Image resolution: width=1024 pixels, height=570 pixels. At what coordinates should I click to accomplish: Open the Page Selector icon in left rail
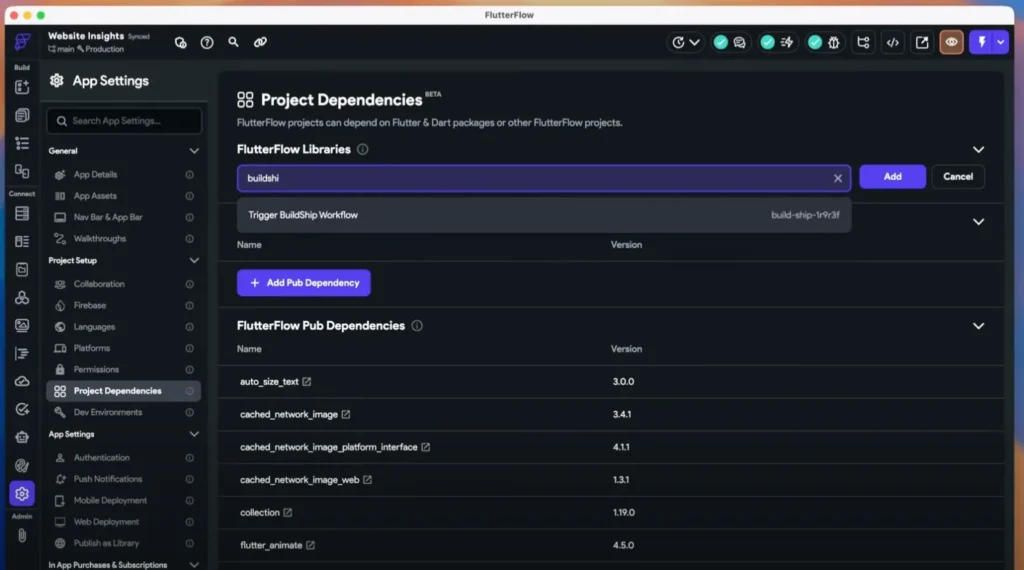[22, 115]
